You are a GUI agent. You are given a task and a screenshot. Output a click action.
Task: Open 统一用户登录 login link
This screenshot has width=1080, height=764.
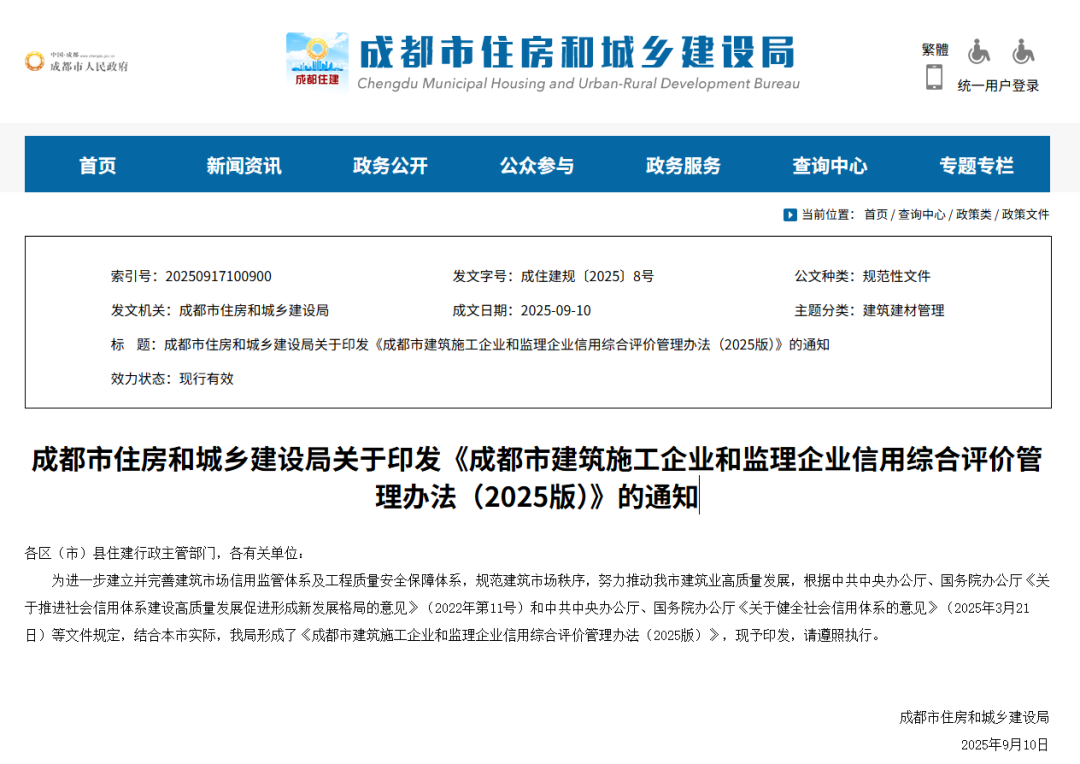[998, 86]
